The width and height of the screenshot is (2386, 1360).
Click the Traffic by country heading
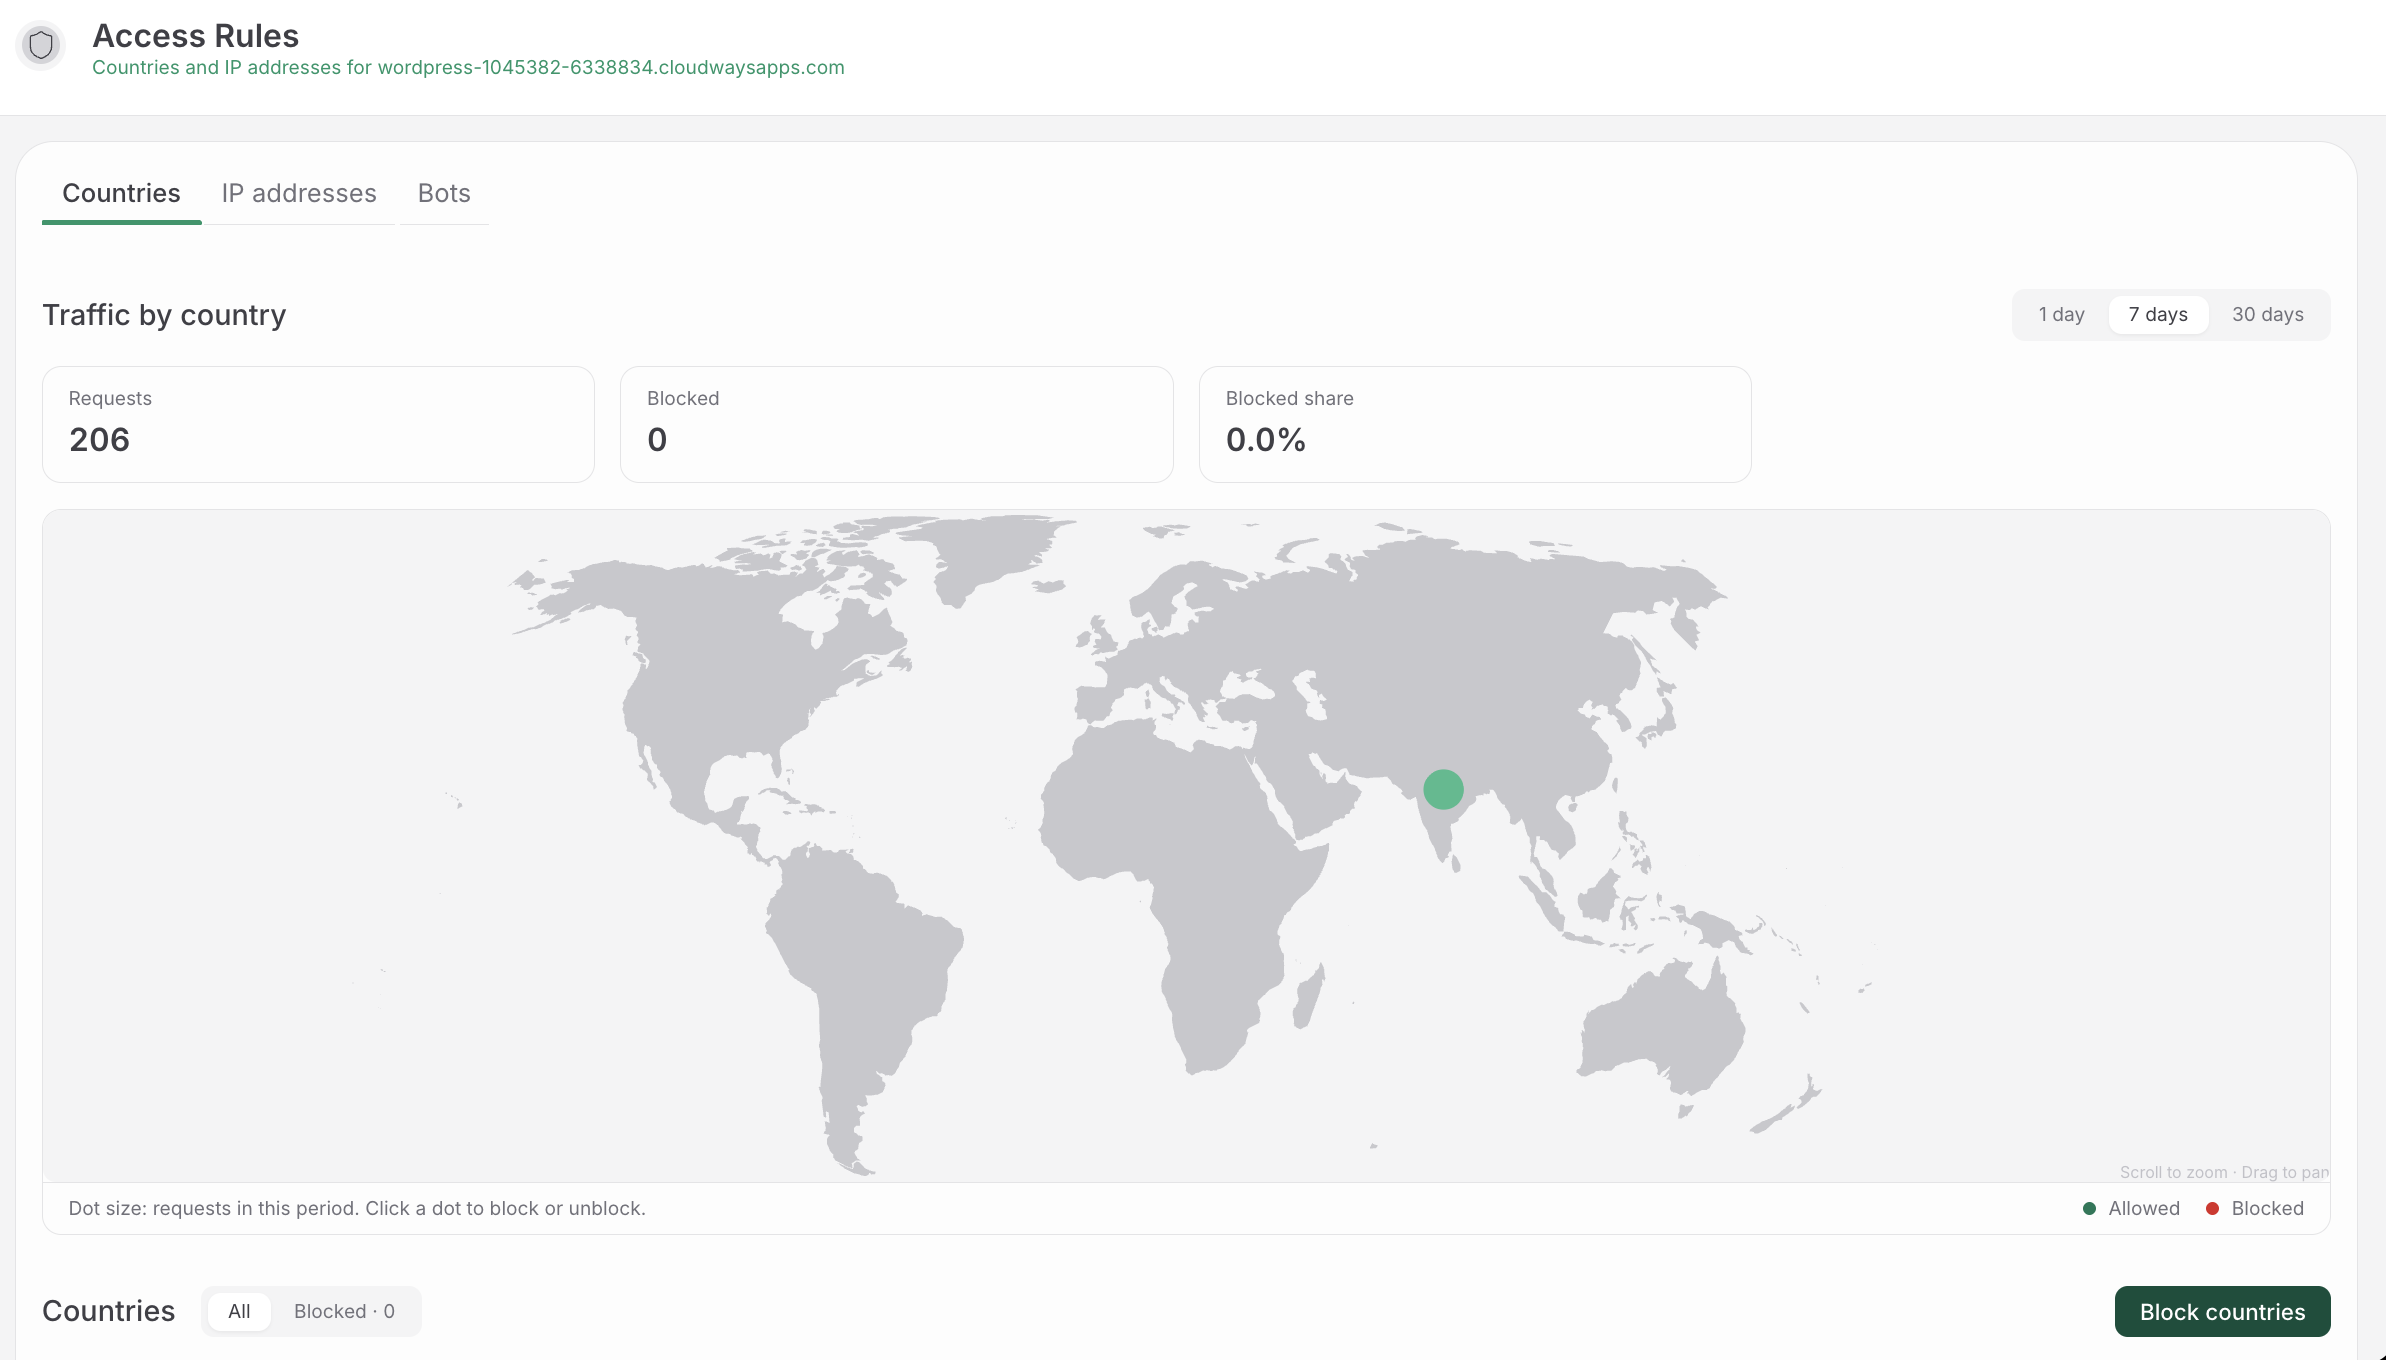(164, 315)
